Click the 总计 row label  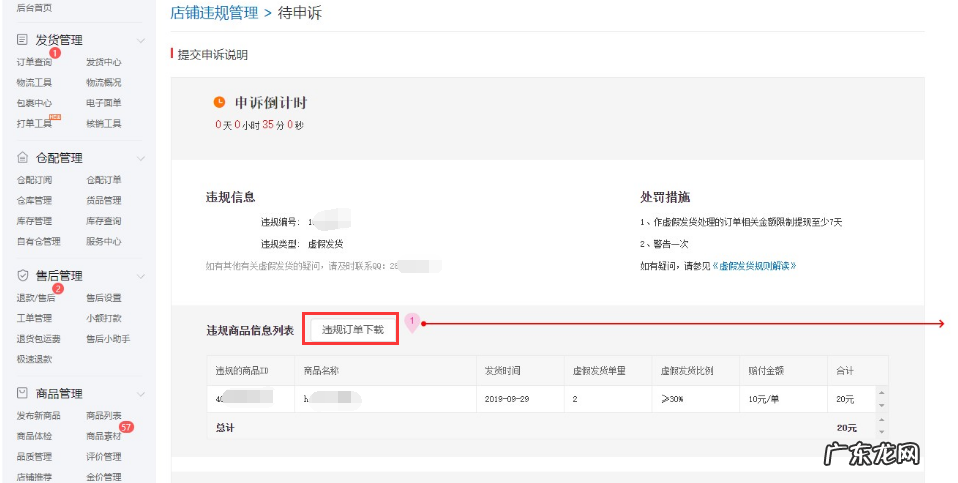point(225,427)
